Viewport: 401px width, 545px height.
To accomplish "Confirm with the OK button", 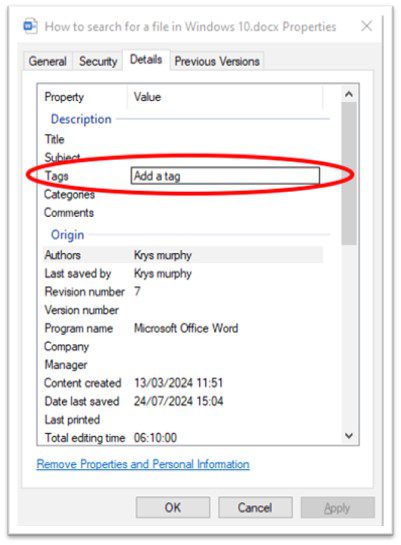I will [173, 508].
